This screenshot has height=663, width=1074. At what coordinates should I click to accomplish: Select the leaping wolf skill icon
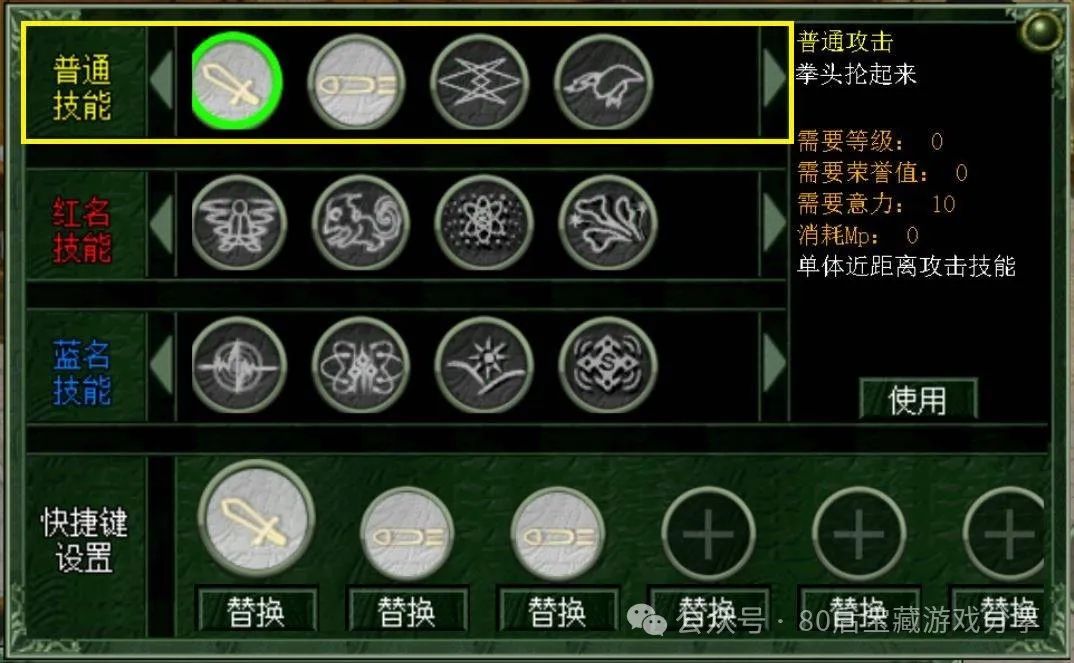coord(603,82)
